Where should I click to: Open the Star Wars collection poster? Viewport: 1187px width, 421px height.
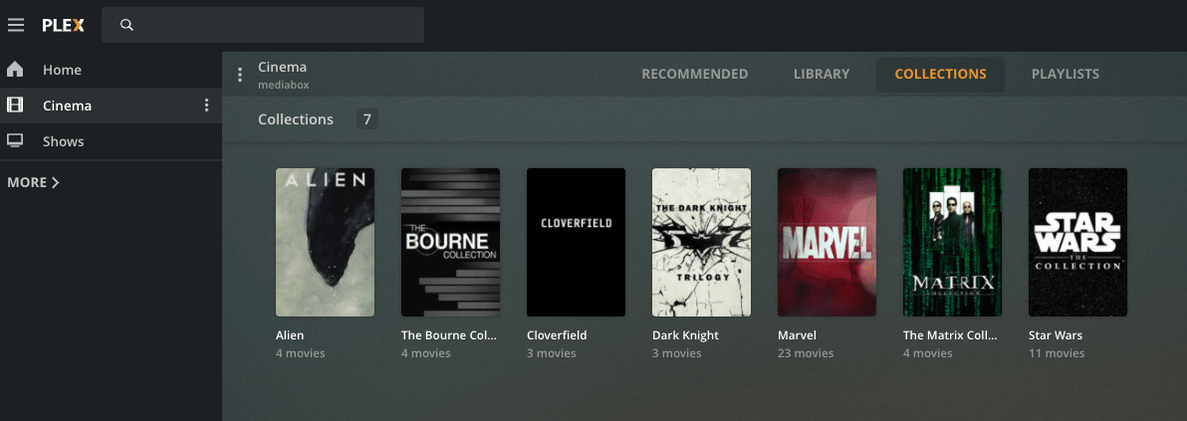click(x=1078, y=242)
